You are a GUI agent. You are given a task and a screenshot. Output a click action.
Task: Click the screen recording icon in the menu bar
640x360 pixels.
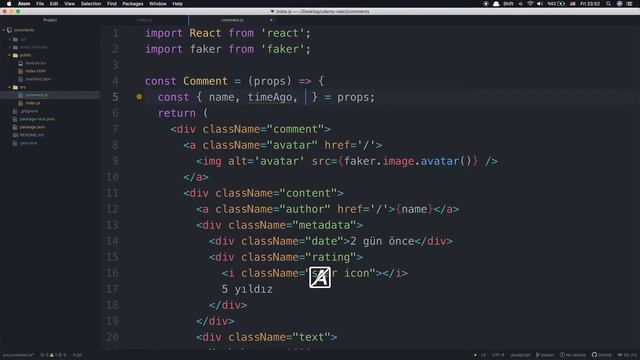(x=486, y=4)
